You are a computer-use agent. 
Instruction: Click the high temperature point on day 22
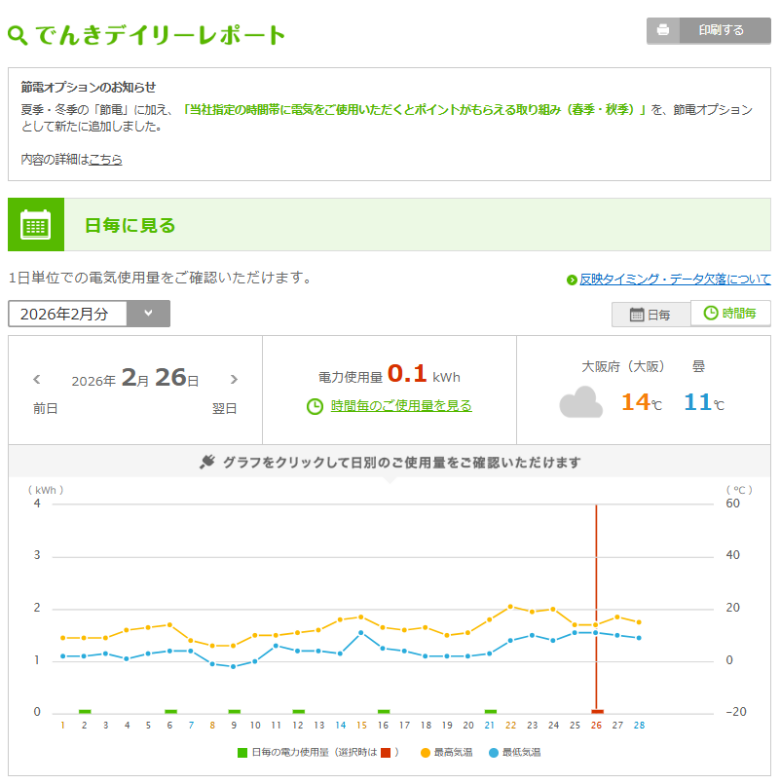tap(510, 607)
